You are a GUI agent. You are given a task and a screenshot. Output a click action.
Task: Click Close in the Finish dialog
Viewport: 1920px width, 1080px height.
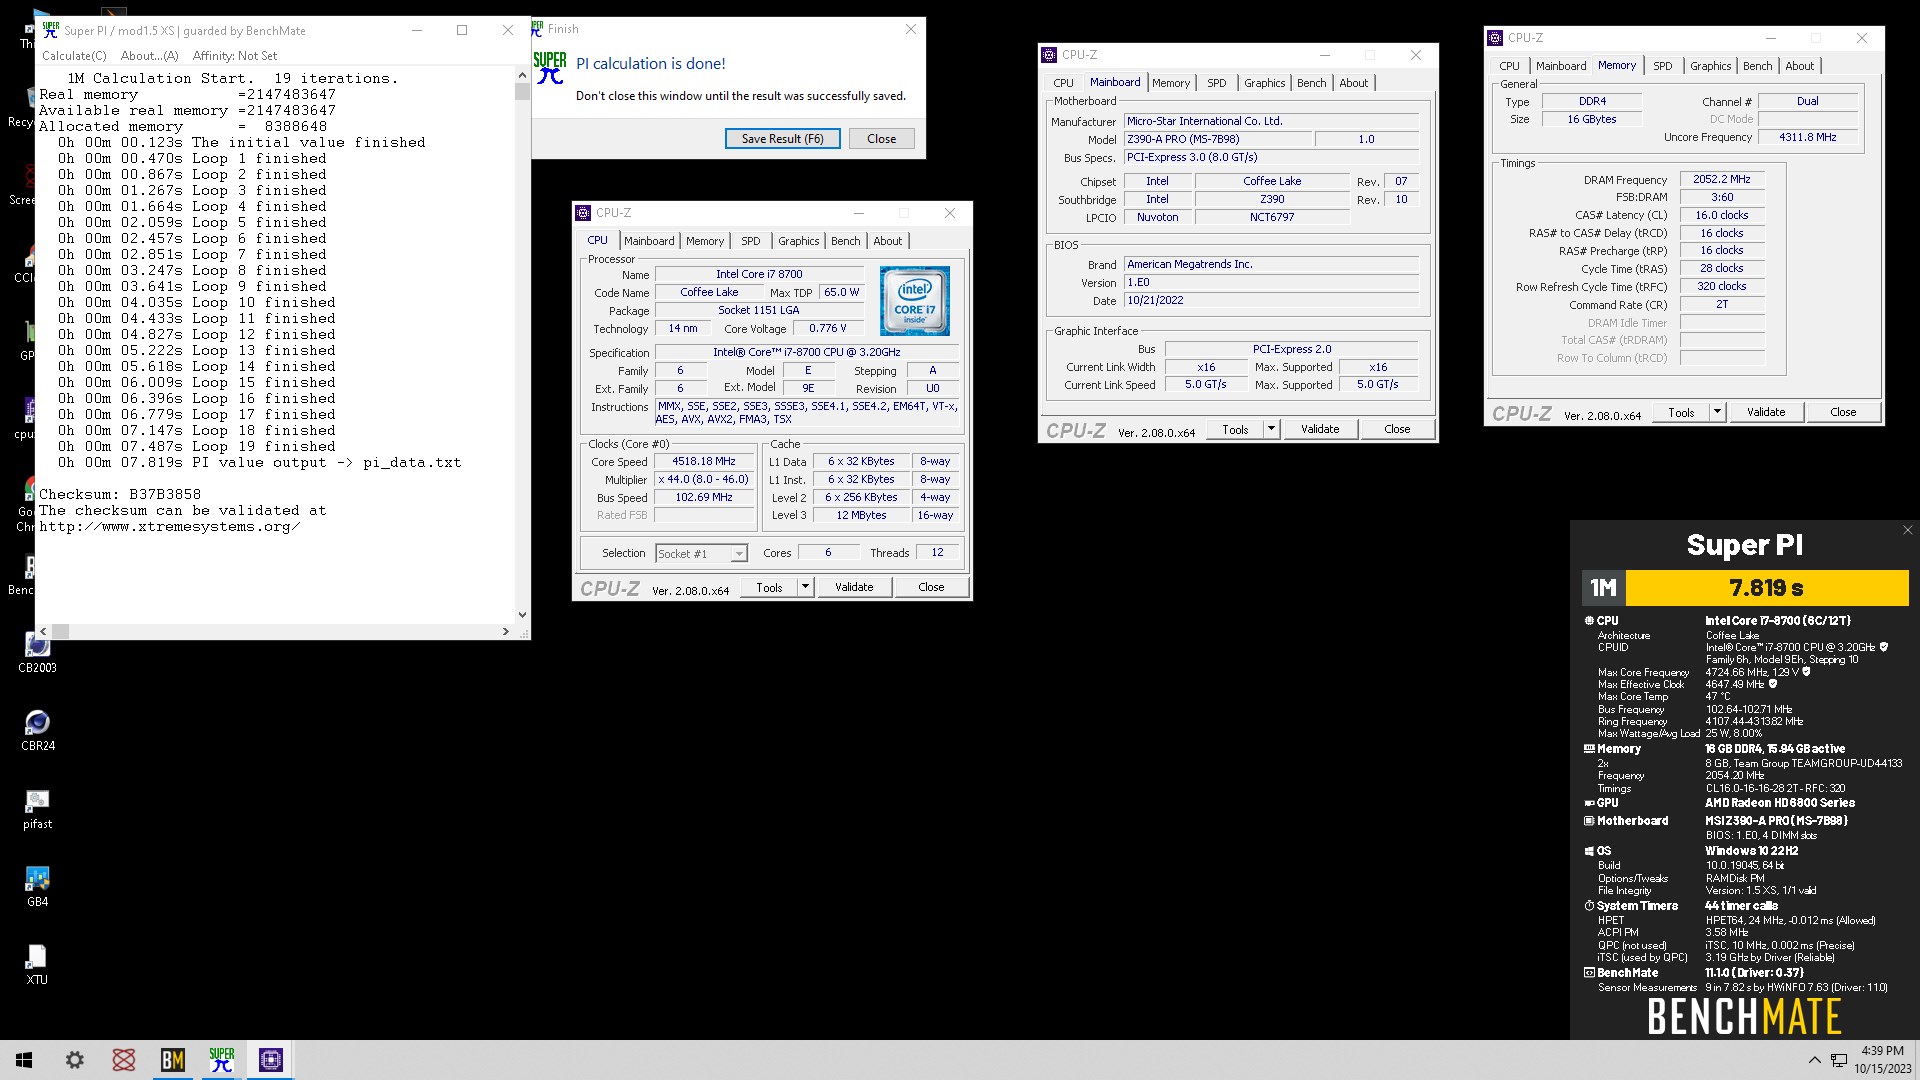click(x=881, y=139)
